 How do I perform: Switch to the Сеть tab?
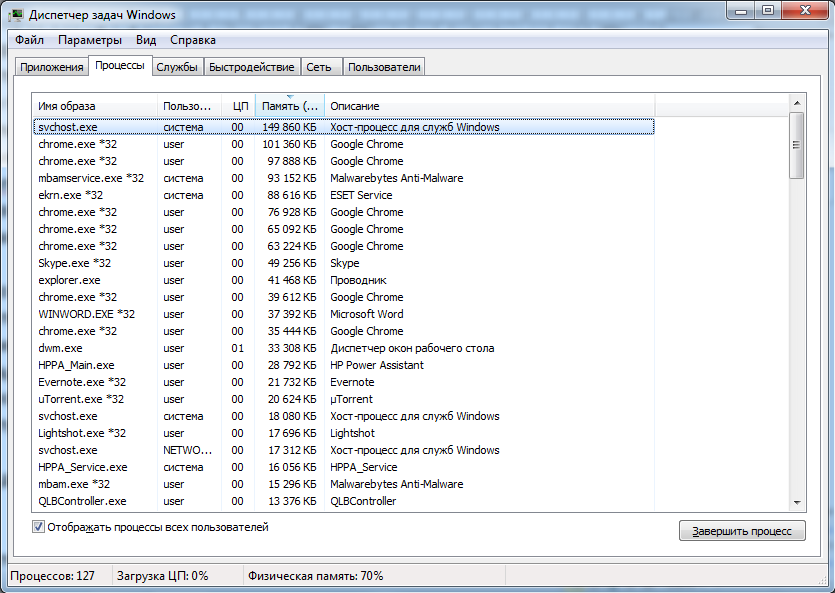tap(319, 67)
